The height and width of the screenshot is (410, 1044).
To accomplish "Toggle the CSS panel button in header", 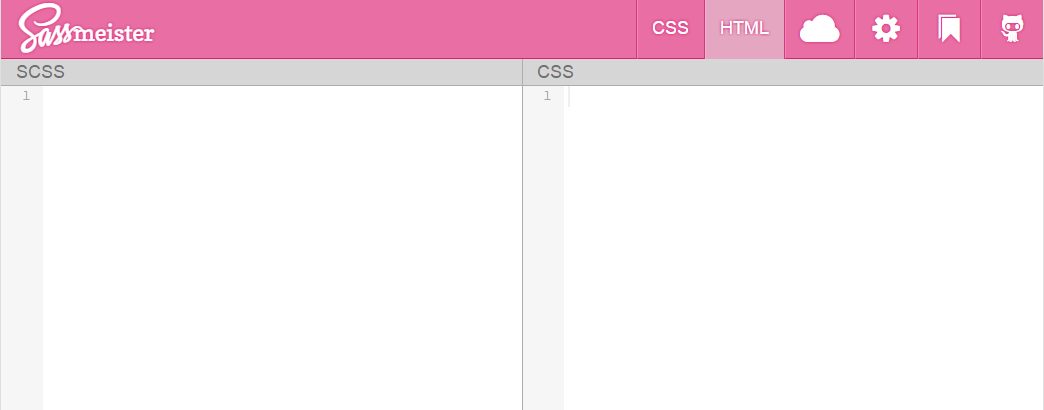I will pyautogui.click(x=670, y=29).
